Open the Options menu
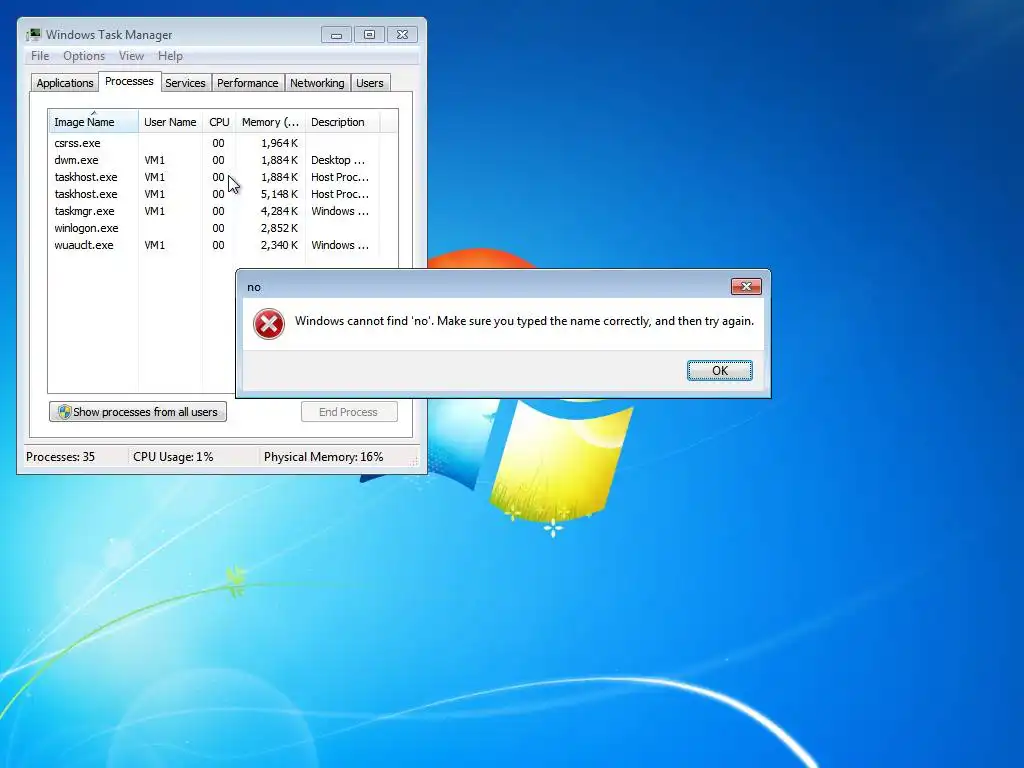 [x=84, y=56]
